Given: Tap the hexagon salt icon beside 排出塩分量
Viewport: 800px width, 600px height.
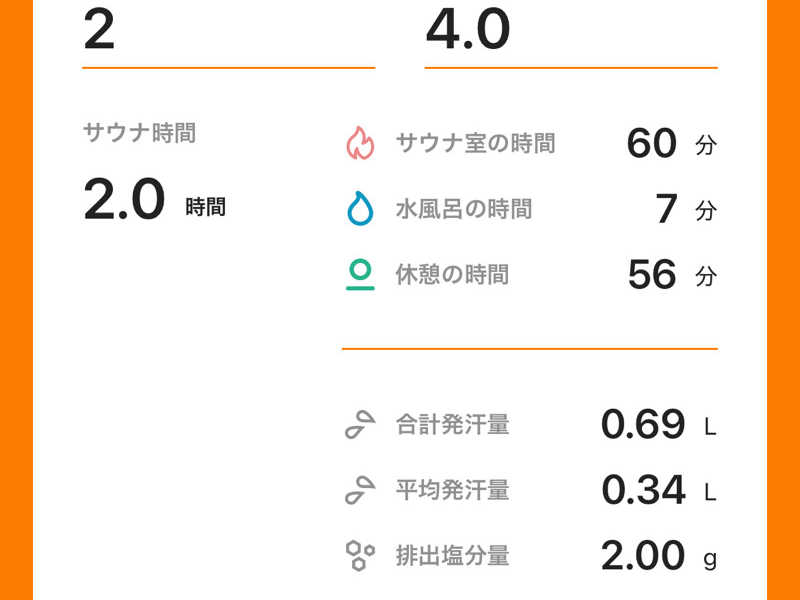Looking at the screenshot, I should click(360, 555).
